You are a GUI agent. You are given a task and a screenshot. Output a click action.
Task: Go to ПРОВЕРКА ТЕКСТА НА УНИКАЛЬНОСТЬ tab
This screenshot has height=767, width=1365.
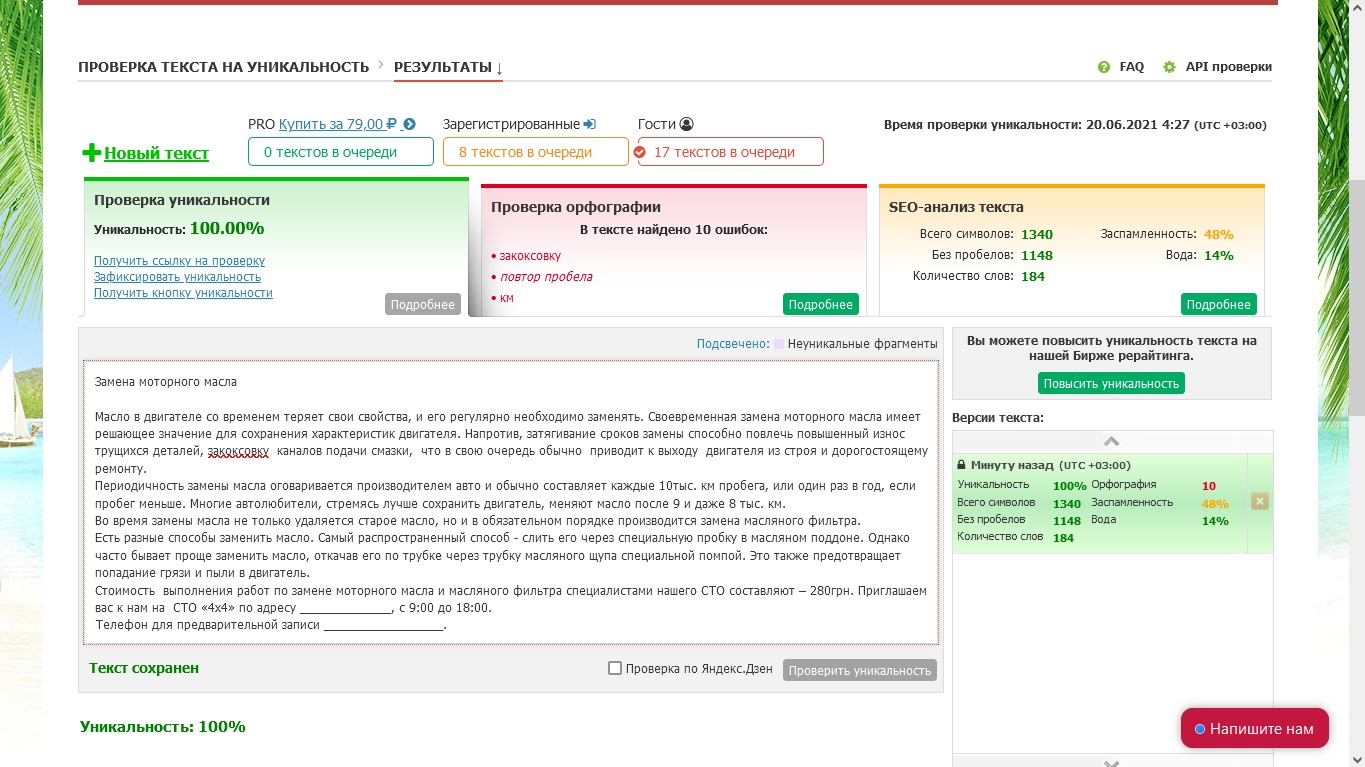pos(224,67)
